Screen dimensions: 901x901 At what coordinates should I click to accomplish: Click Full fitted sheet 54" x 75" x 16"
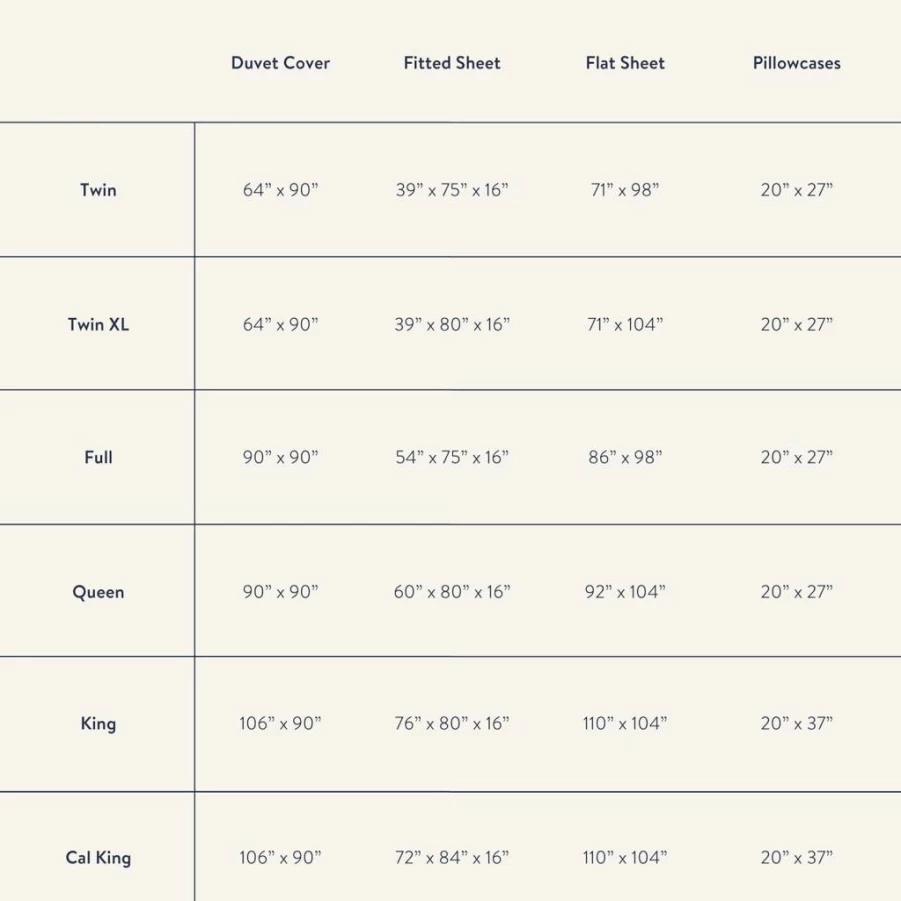tap(452, 457)
